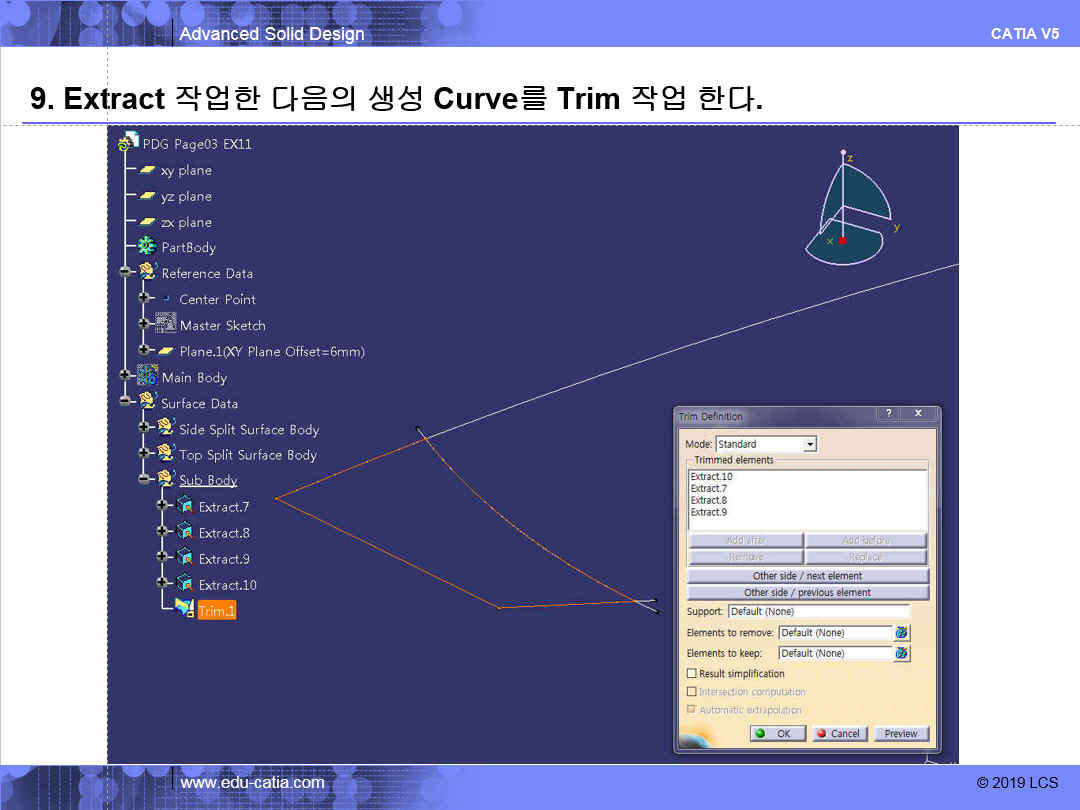Click the Preview button
Image resolution: width=1080 pixels, height=810 pixels.
click(900, 733)
